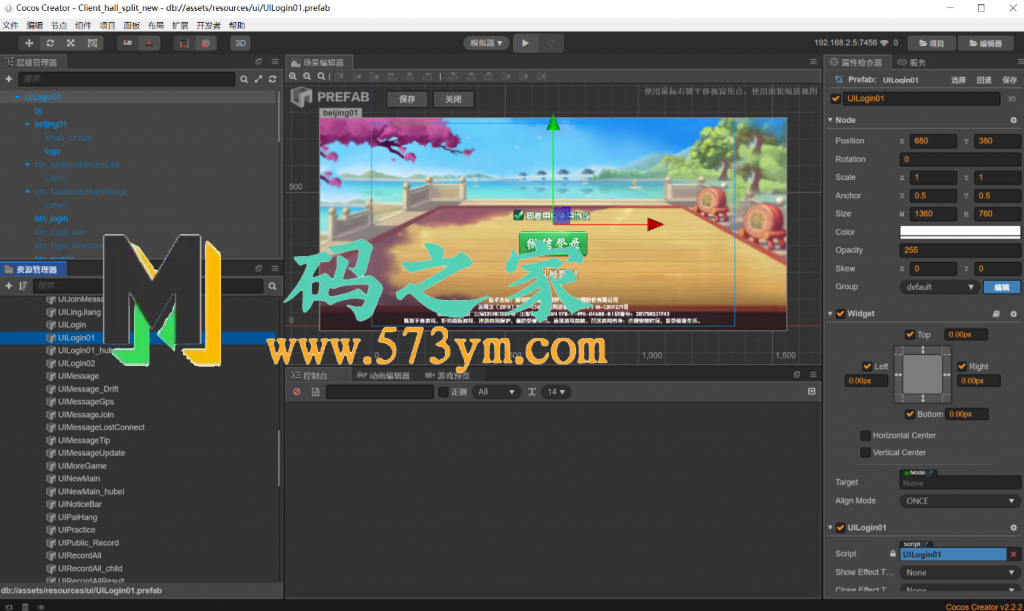Image resolution: width=1024 pixels, height=611 pixels.
Task: Click search icon in hierarchy panel
Action: [x=244, y=79]
